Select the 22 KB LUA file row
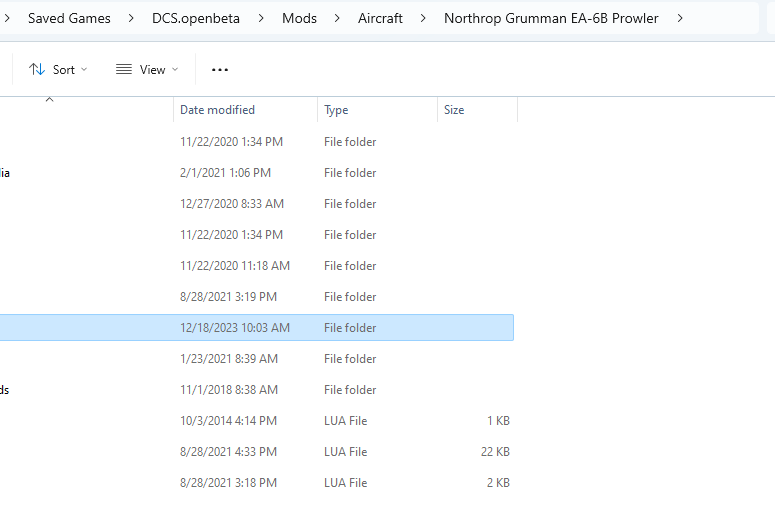Image resolution: width=775 pixels, height=513 pixels. 257,452
